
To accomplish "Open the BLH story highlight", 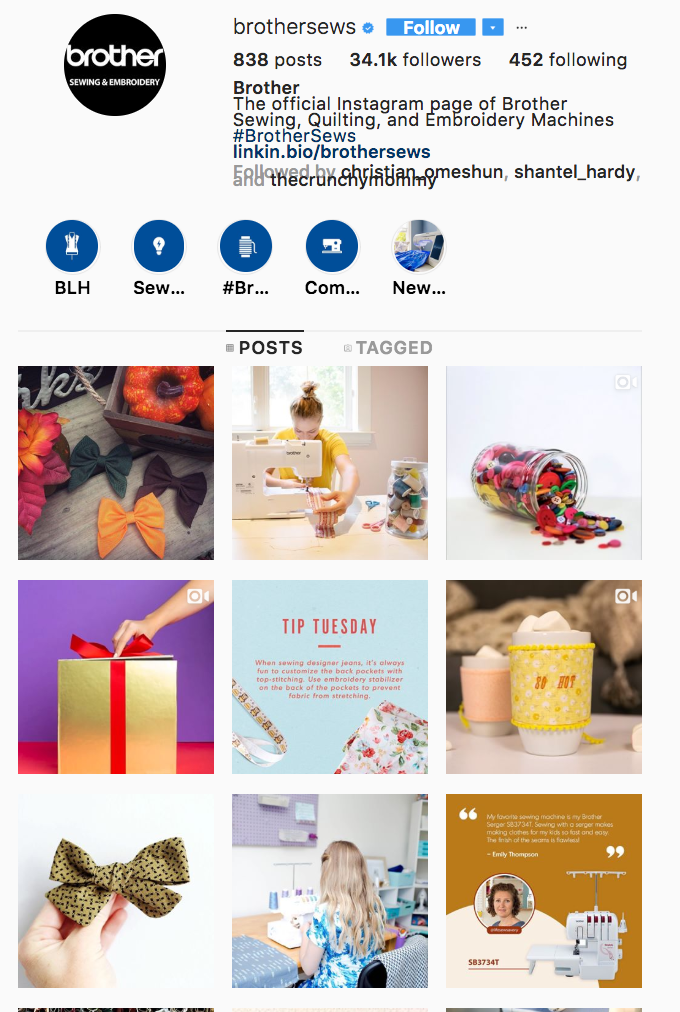I will click(x=72, y=246).
